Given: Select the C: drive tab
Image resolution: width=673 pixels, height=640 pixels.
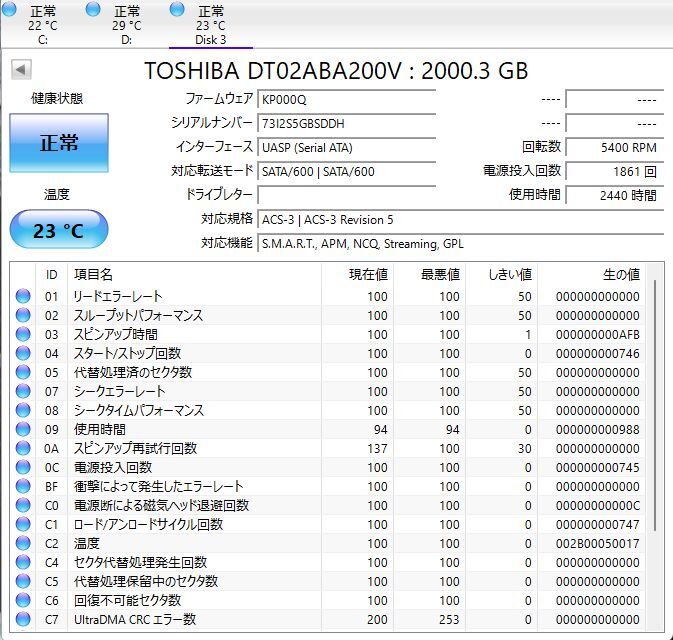Looking at the screenshot, I should [x=41, y=24].
